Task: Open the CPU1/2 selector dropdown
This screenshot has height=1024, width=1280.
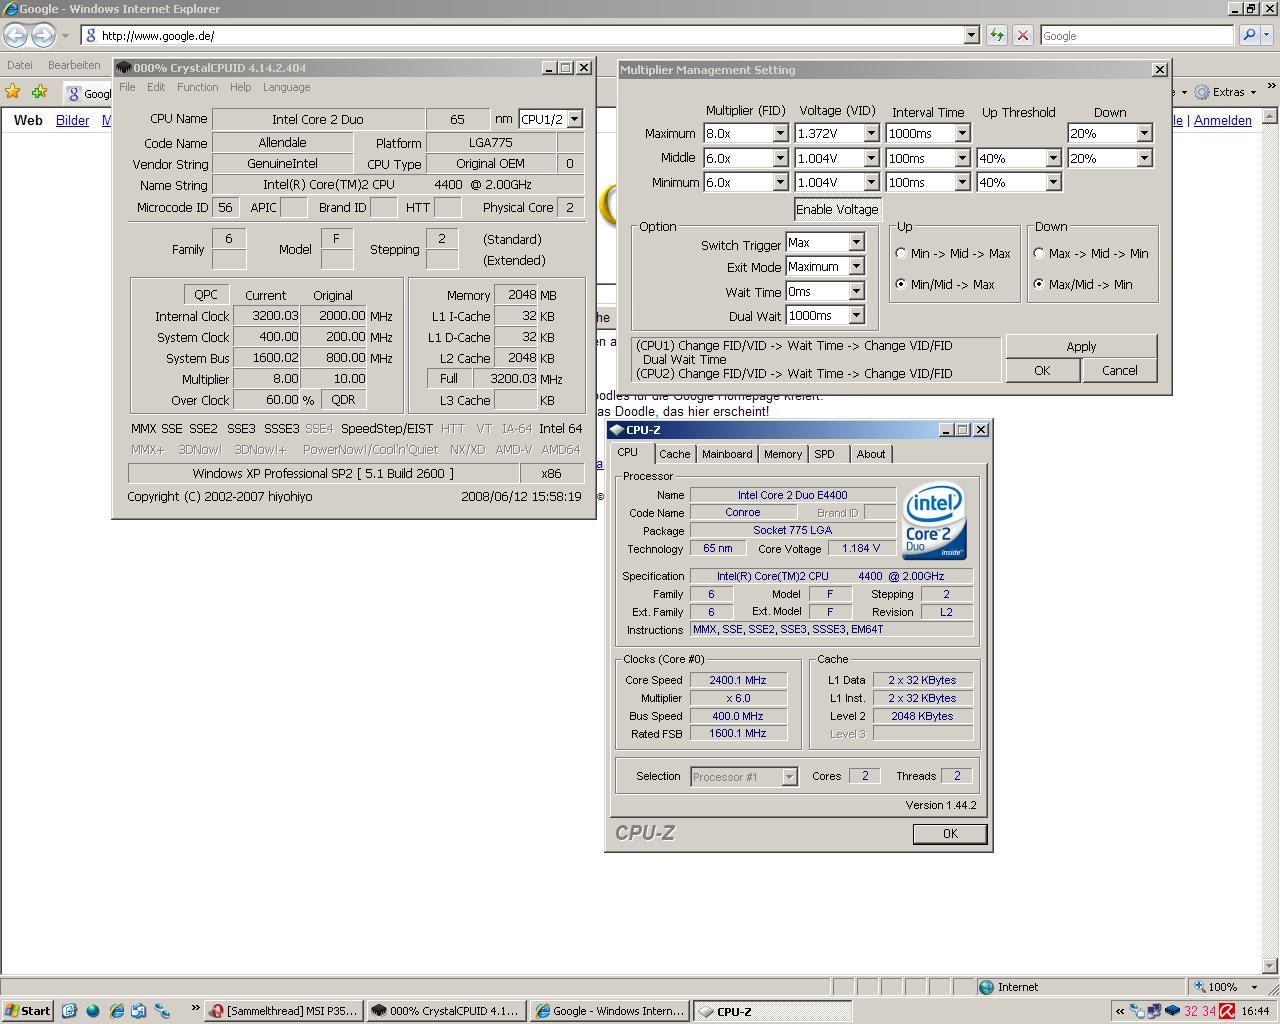Action: pyautogui.click(x=574, y=119)
